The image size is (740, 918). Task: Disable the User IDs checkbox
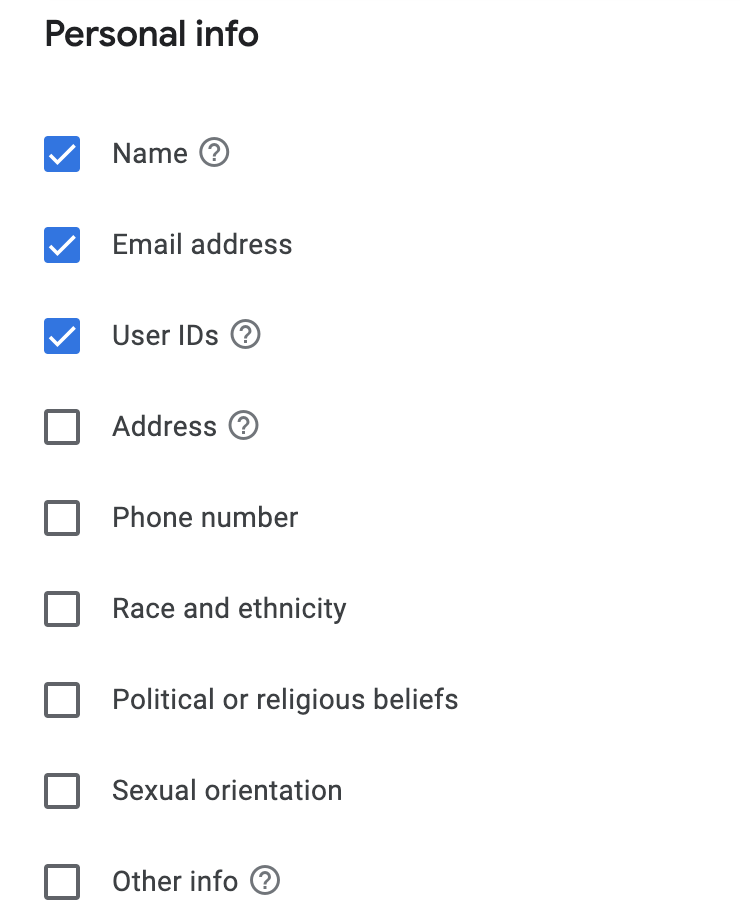(x=62, y=336)
